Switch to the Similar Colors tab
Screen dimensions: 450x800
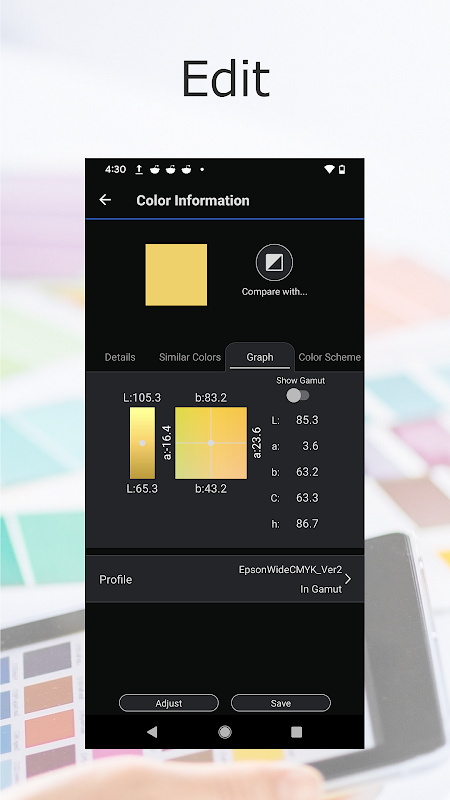click(x=190, y=357)
